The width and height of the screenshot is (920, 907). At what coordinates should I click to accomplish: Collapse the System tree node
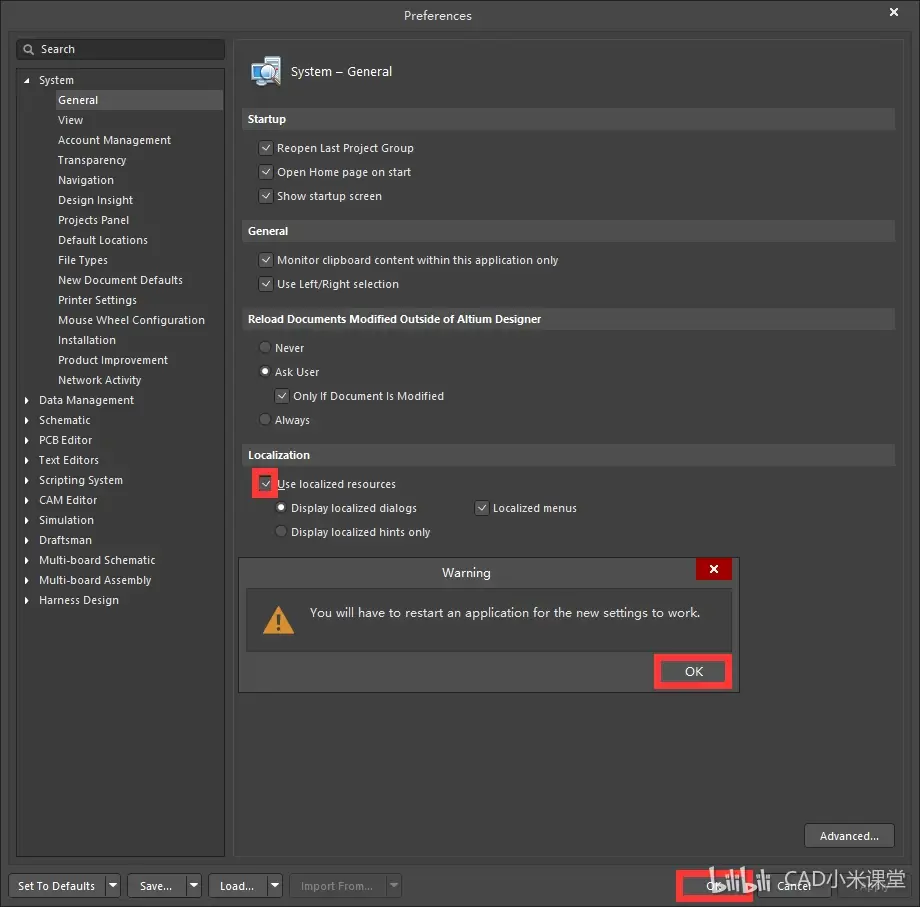pos(26,80)
